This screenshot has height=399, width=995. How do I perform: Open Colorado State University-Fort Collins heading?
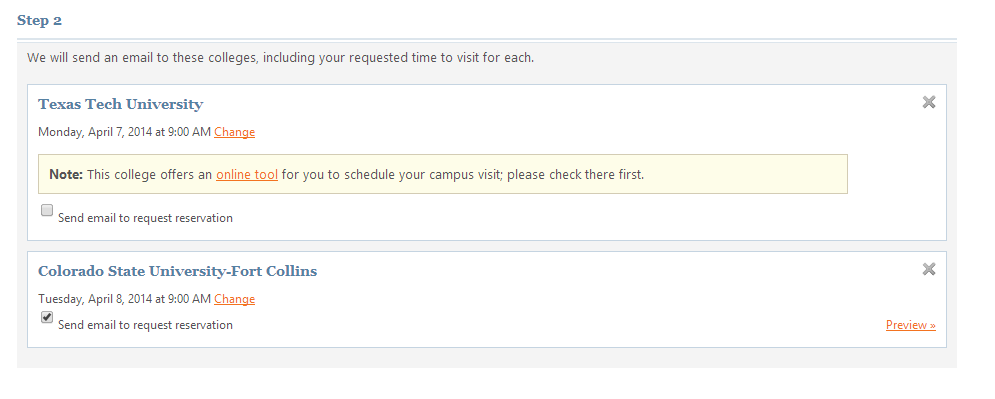[x=178, y=271]
